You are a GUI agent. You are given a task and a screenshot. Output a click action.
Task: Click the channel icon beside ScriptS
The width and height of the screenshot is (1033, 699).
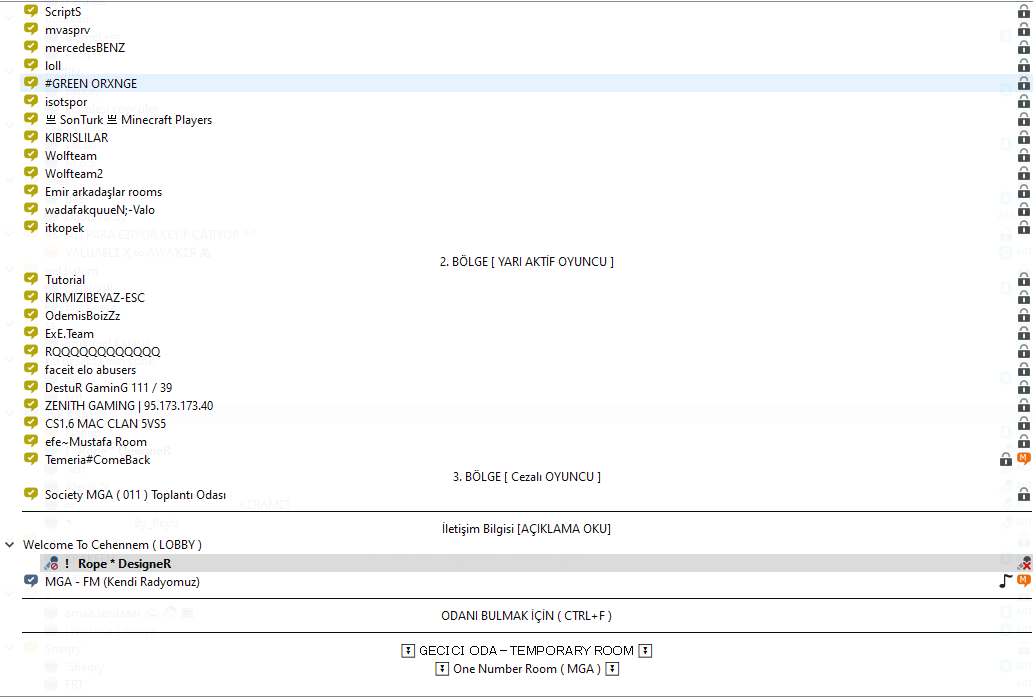click(31, 11)
